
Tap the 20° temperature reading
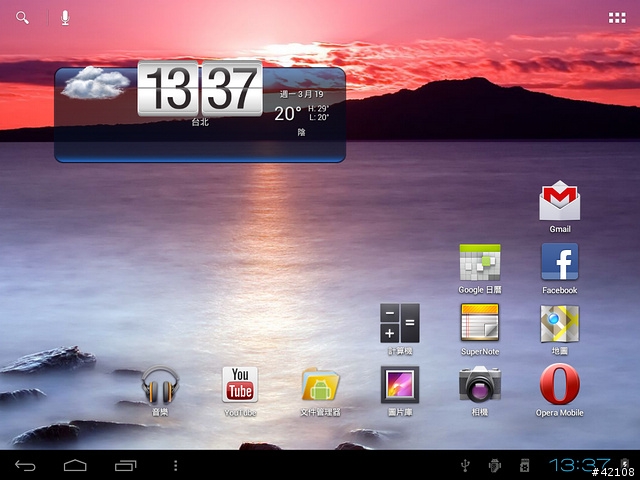tap(288, 113)
